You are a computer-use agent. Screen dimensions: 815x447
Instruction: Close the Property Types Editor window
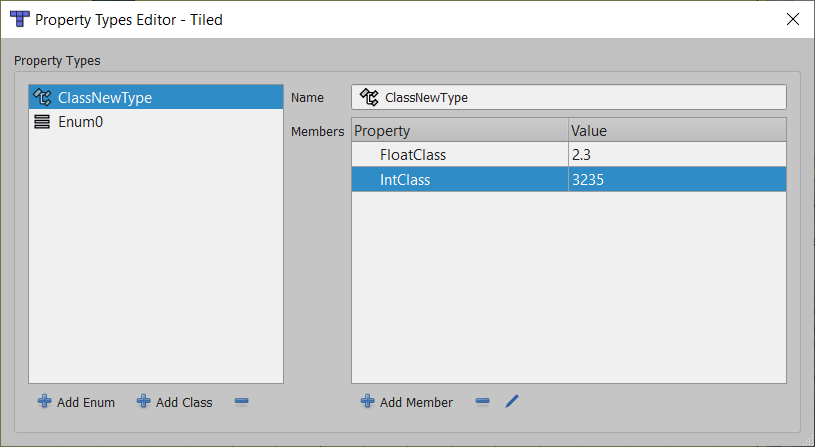click(x=793, y=19)
